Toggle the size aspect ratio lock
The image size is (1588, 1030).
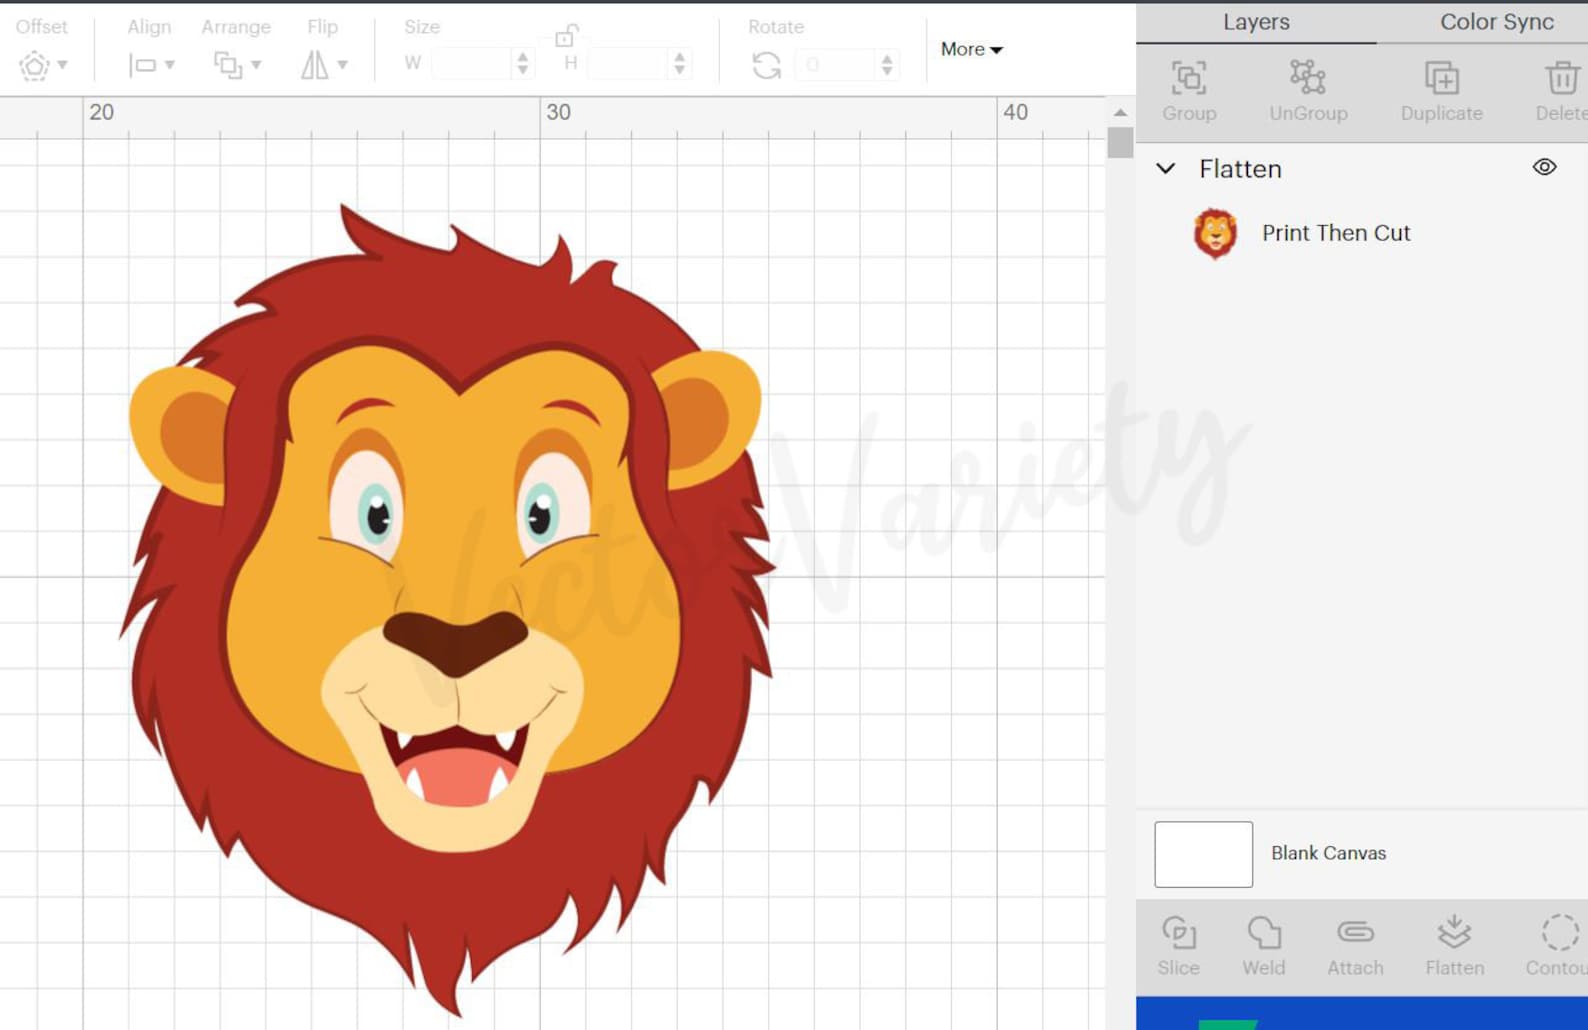tap(565, 36)
